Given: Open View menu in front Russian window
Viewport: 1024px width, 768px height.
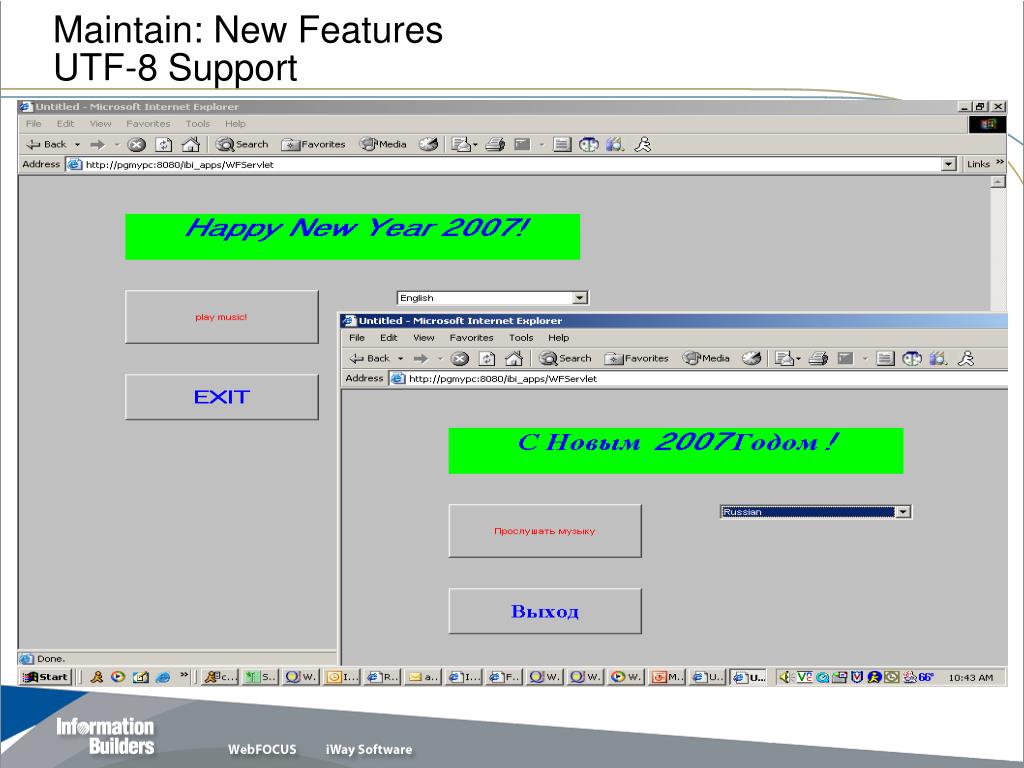Looking at the screenshot, I should (423, 338).
